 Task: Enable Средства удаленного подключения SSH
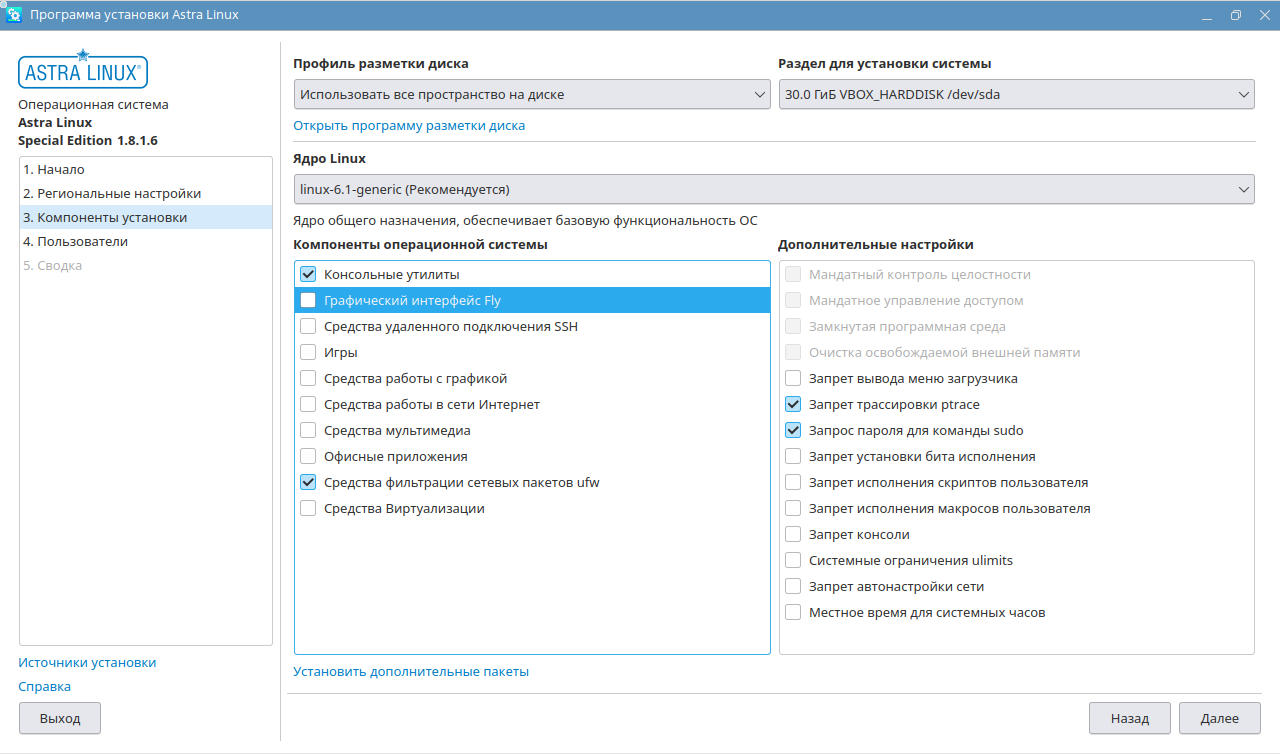click(308, 326)
